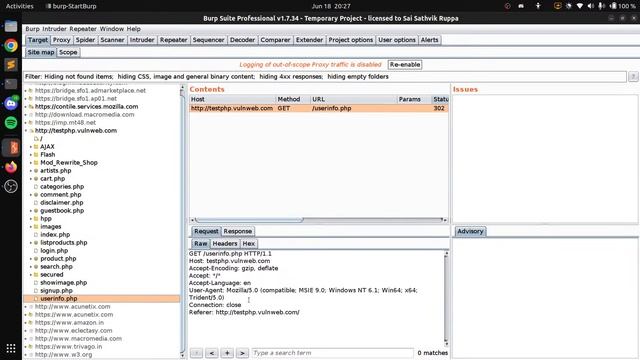The height and width of the screenshot is (360, 640).
Task: Click the next match '>' button
Action: click(242, 353)
